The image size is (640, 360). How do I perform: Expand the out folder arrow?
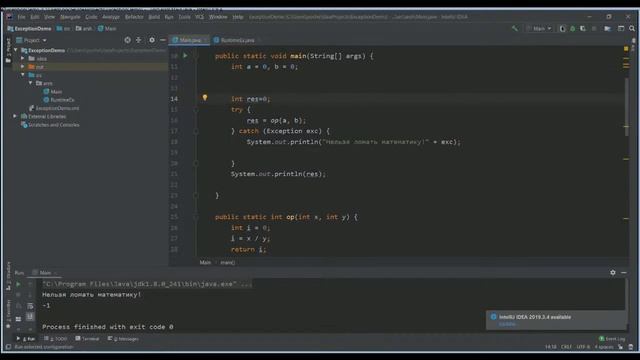click(x=23, y=67)
